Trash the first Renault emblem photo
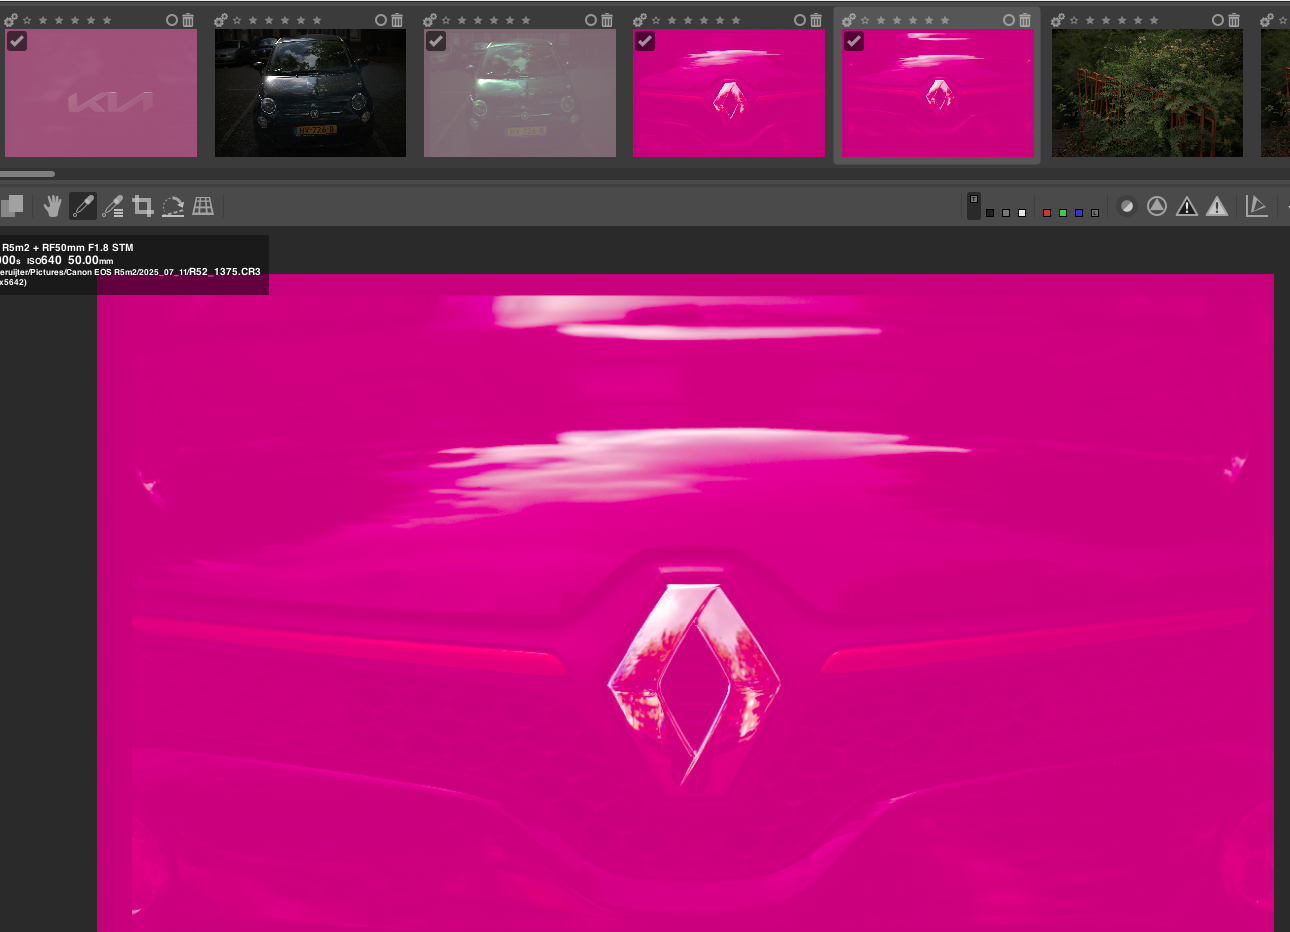1290x932 pixels. coord(816,20)
